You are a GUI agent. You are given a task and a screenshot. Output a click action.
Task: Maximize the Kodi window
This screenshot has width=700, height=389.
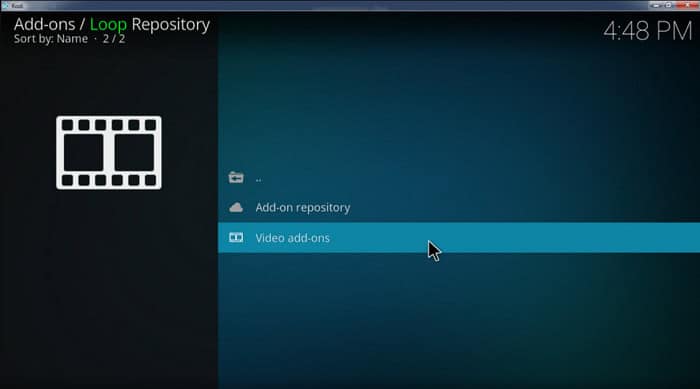tap(668, 5)
